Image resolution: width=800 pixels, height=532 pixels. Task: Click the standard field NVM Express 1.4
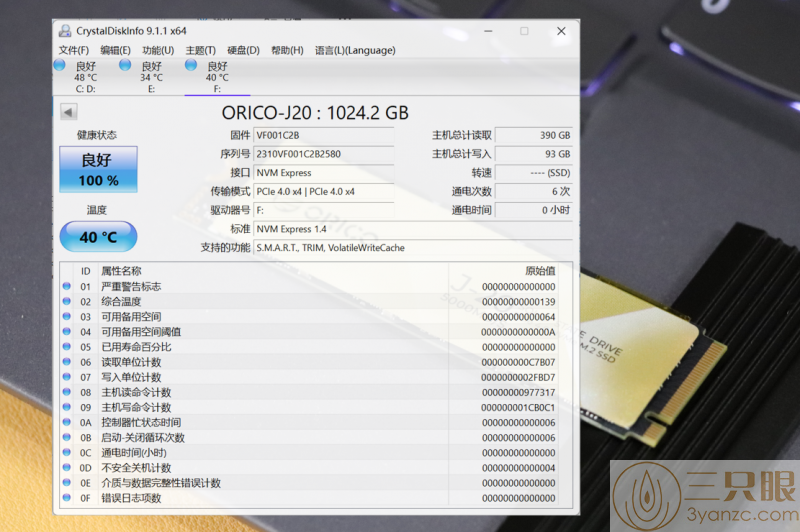[x=413, y=229]
